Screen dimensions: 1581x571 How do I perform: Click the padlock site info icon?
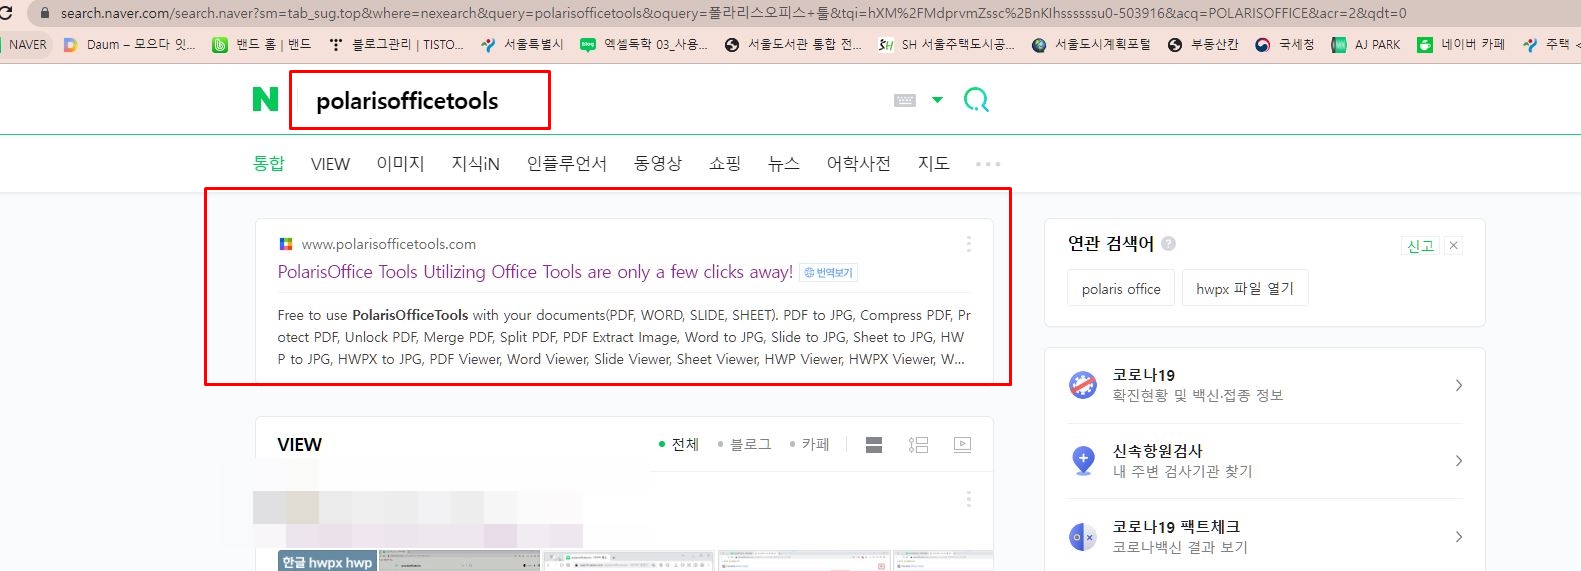pyautogui.click(x=44, y=13)
